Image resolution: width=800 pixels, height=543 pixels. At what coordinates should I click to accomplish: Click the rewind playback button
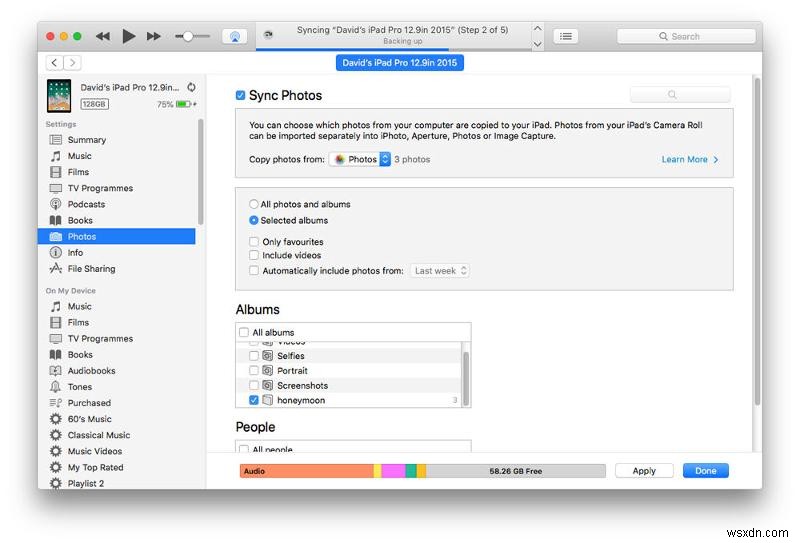[103, 36]
